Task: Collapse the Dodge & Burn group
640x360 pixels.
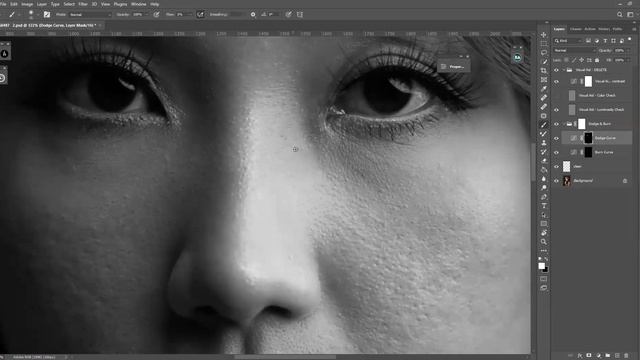Action: [x=564, y=124]
